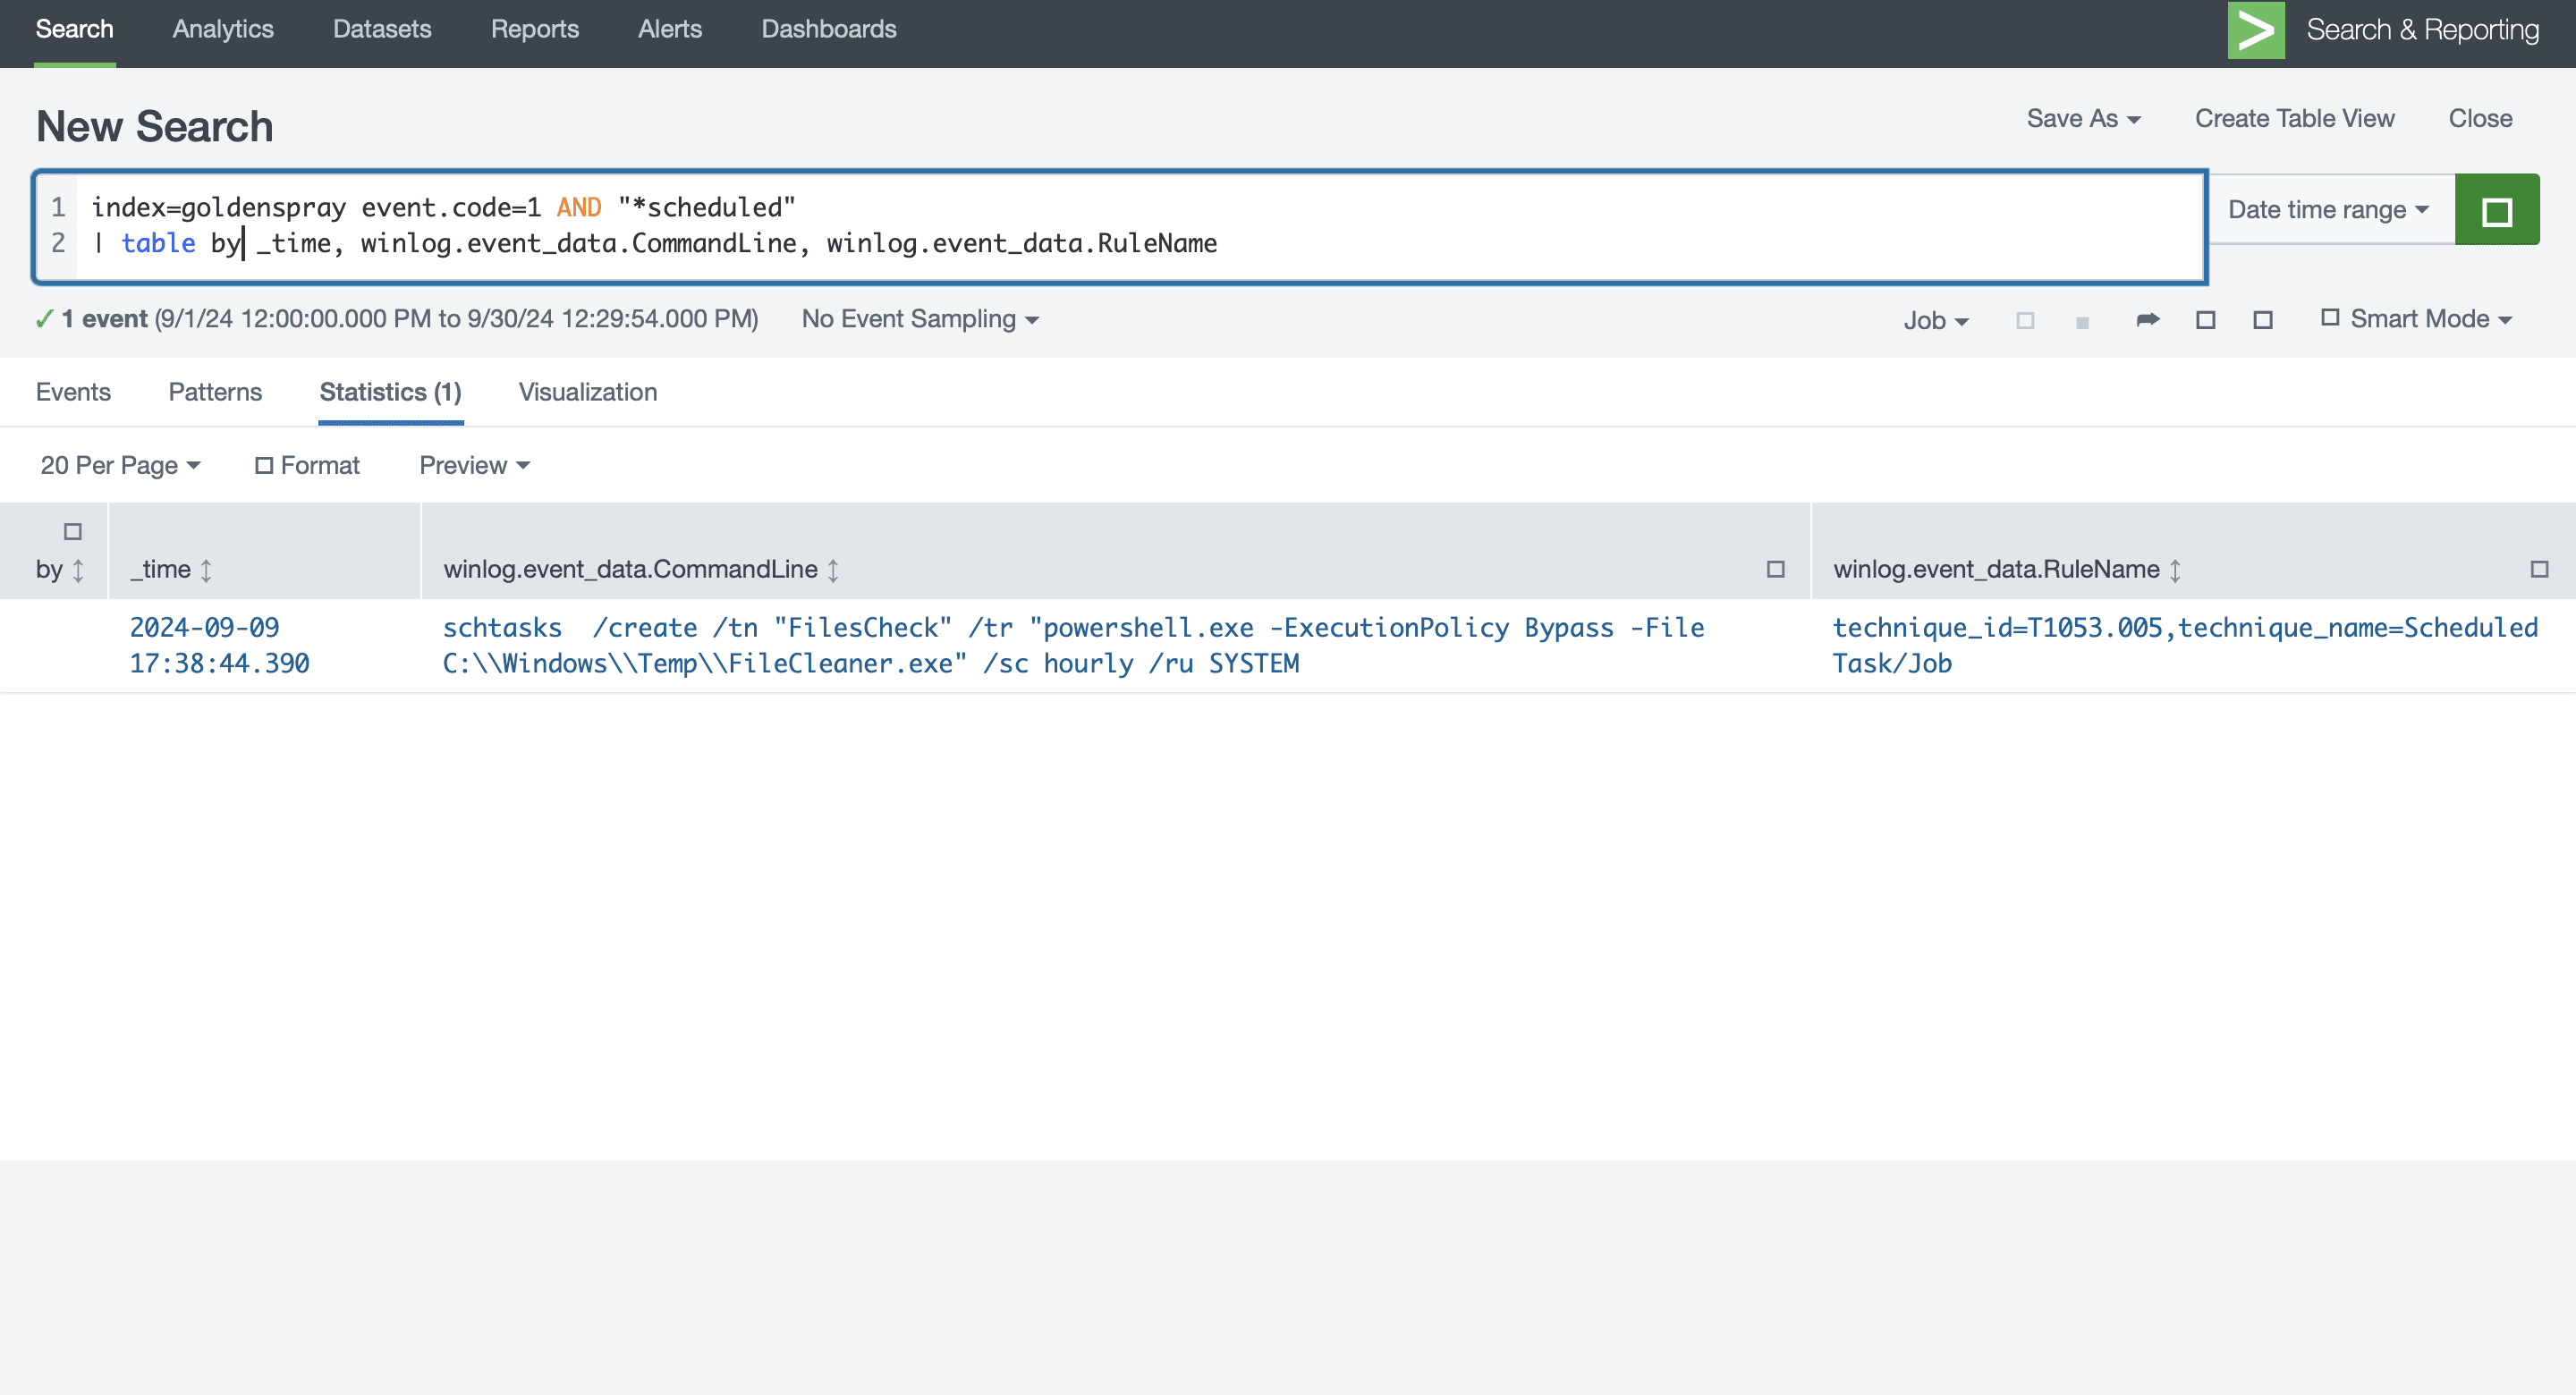Open the Dashboards nav item
This screenshot has width=2576, height=1395.
829,29
